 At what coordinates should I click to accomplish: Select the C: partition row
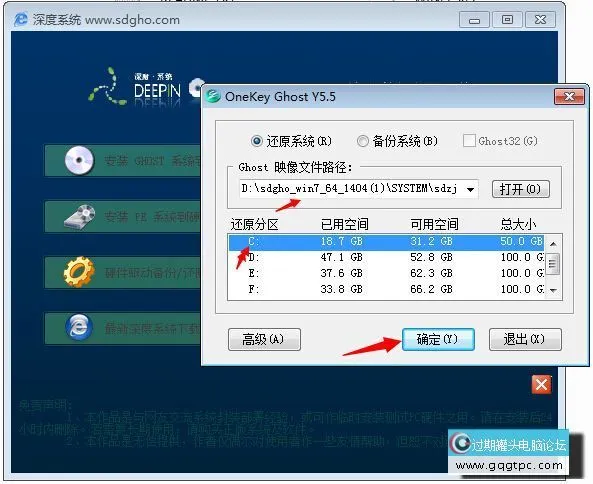coord(386,242)
